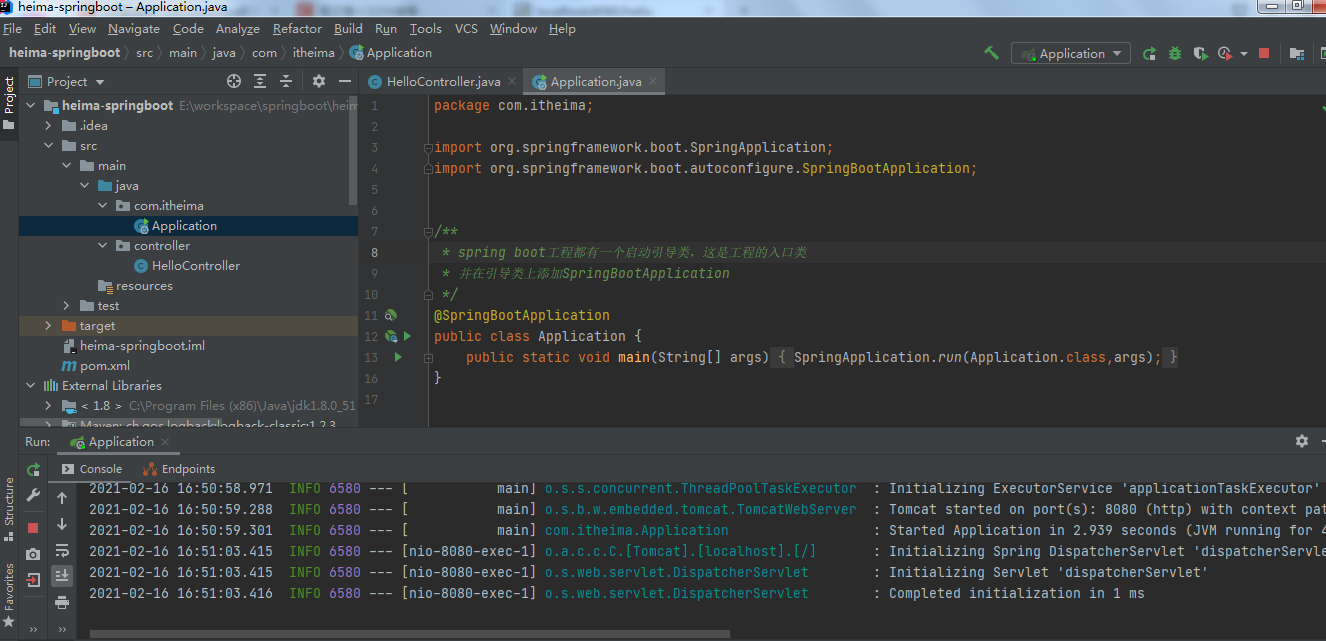Pin the Run tool window via options gear

(x=1301, y=441)
